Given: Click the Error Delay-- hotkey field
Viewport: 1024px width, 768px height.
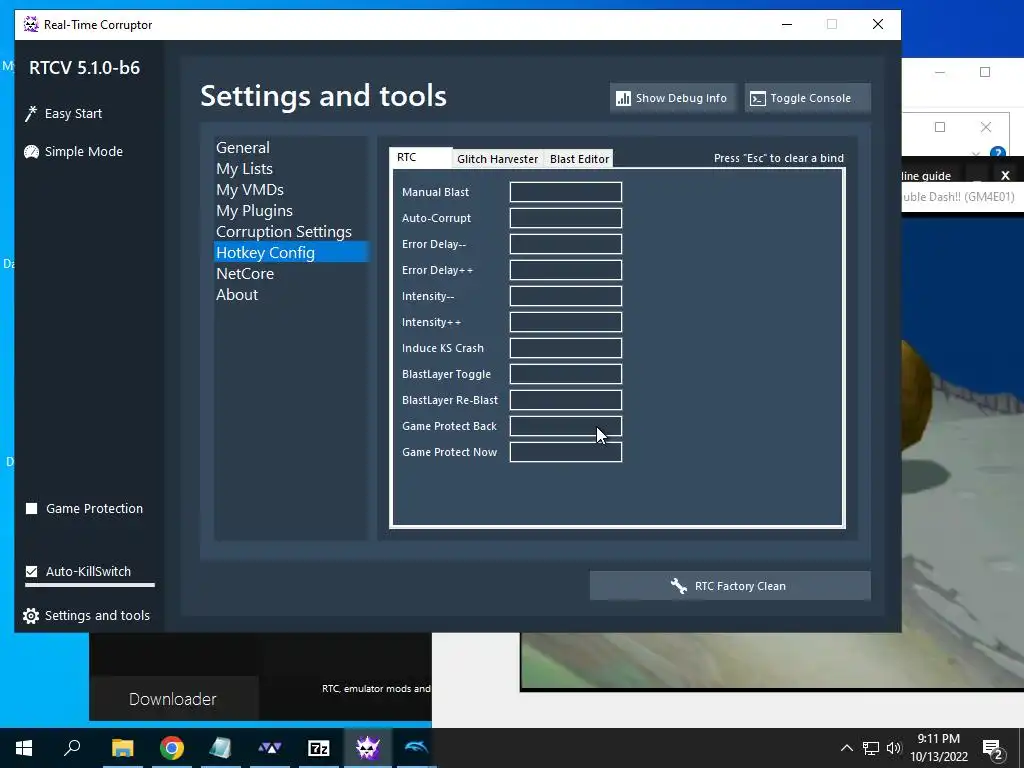Looking at the screenshot, I should tap(566, 244).
